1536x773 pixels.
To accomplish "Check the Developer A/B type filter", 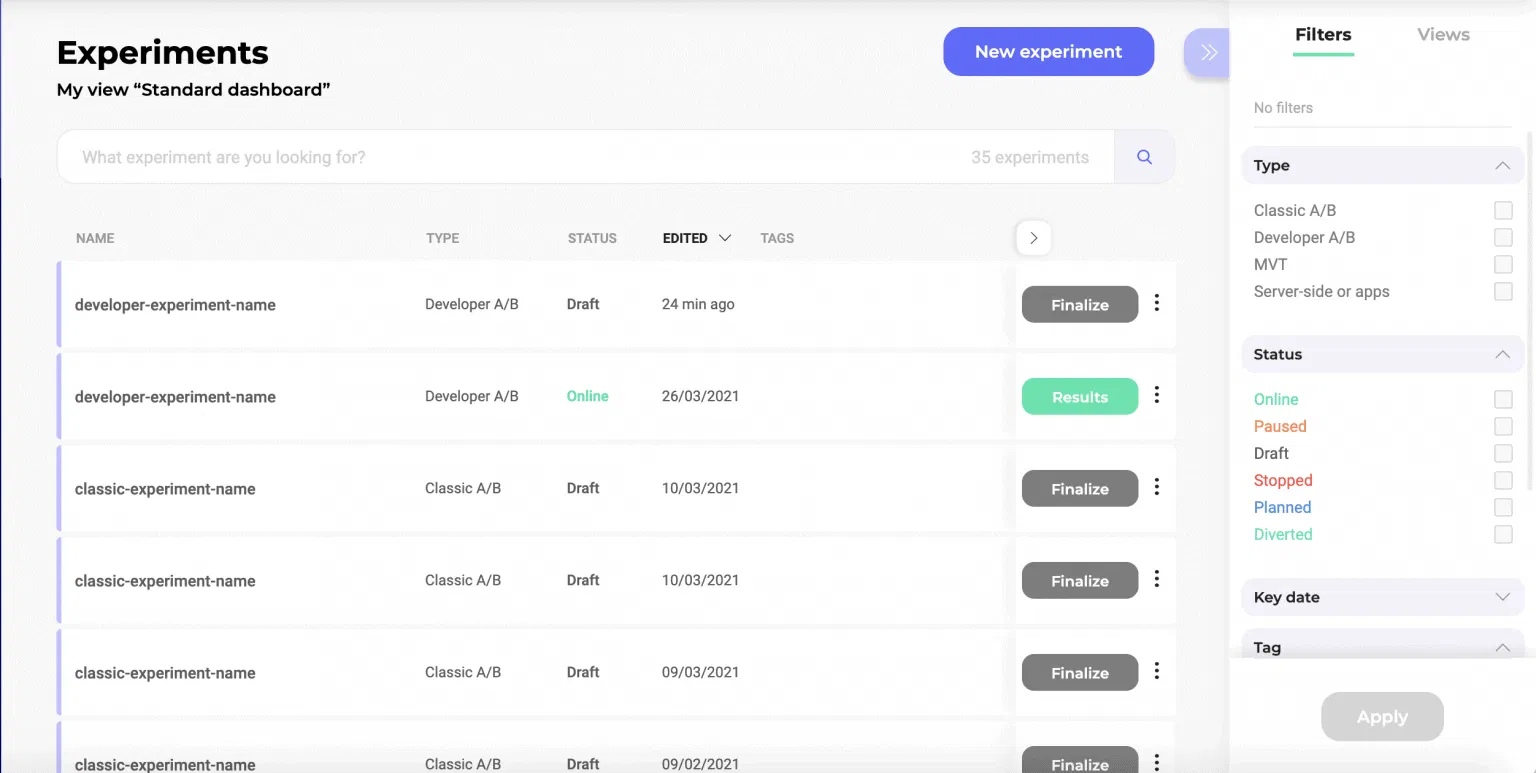I will click(1503, 237).
